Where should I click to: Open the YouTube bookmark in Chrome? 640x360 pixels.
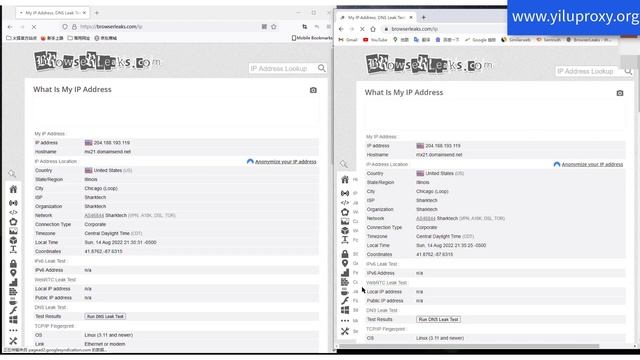(x=375, y=40)
